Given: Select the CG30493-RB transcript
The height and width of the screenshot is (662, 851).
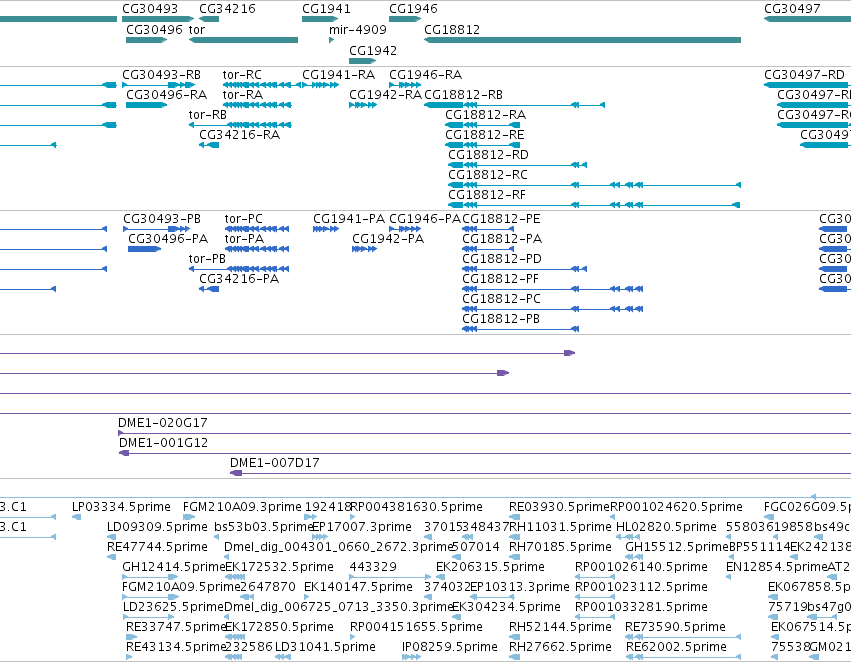Looking at the screenshot, I should coord(158,85).
